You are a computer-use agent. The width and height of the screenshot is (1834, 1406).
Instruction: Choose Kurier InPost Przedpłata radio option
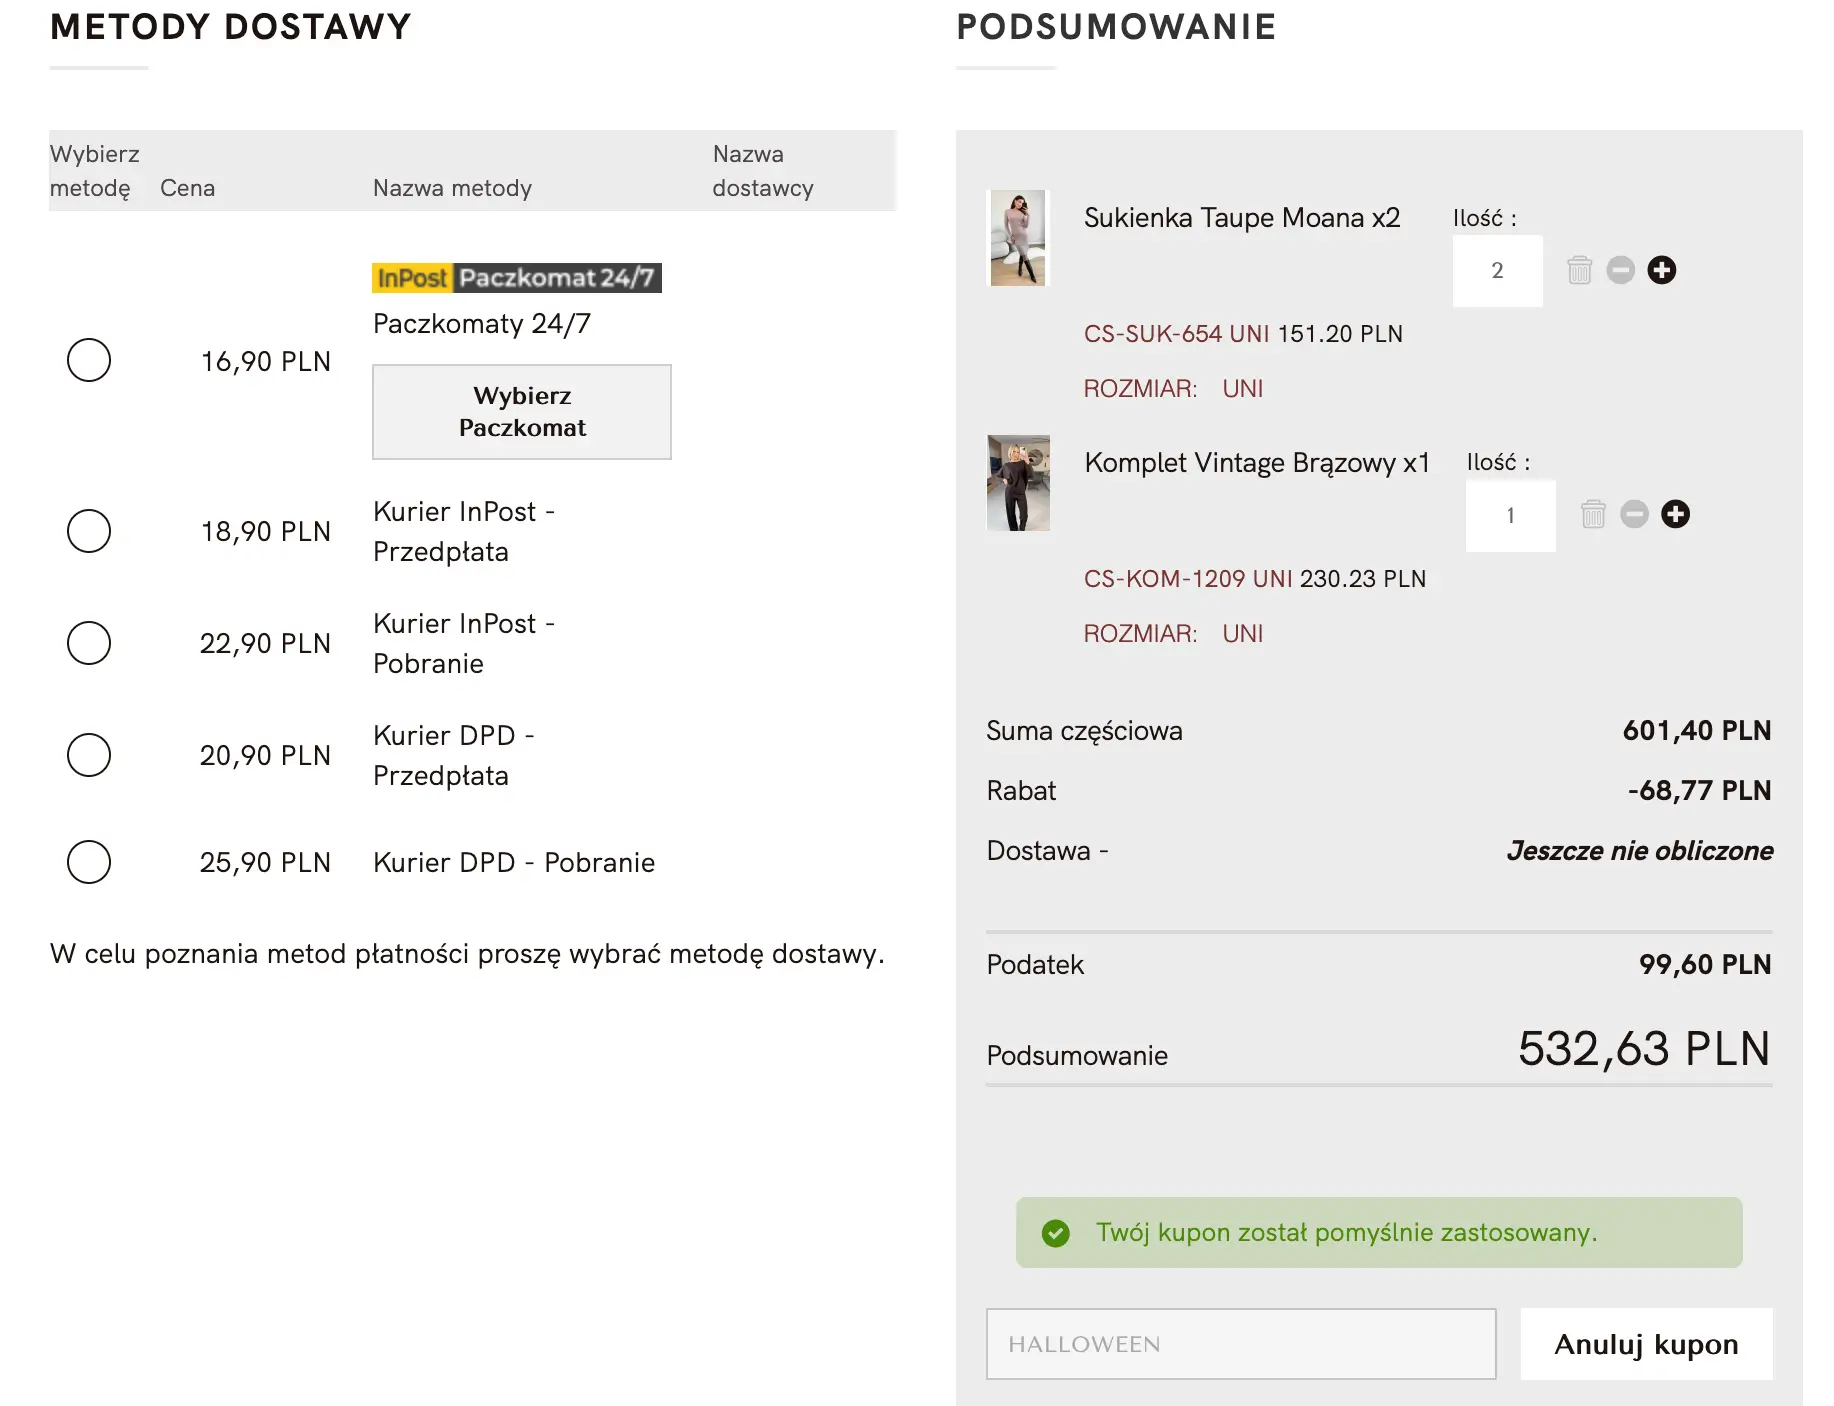pos(89,531)
